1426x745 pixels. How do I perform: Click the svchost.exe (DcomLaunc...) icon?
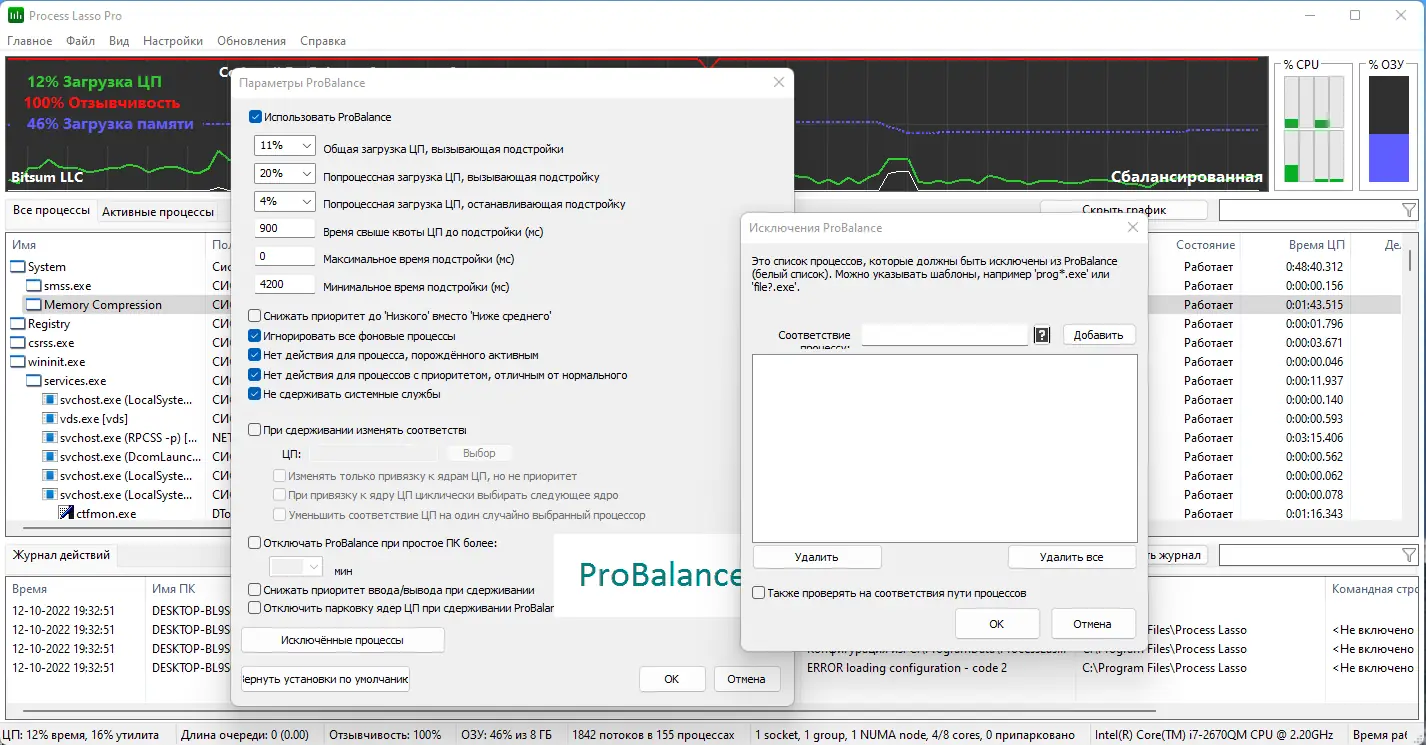click(x=50, y=457)
